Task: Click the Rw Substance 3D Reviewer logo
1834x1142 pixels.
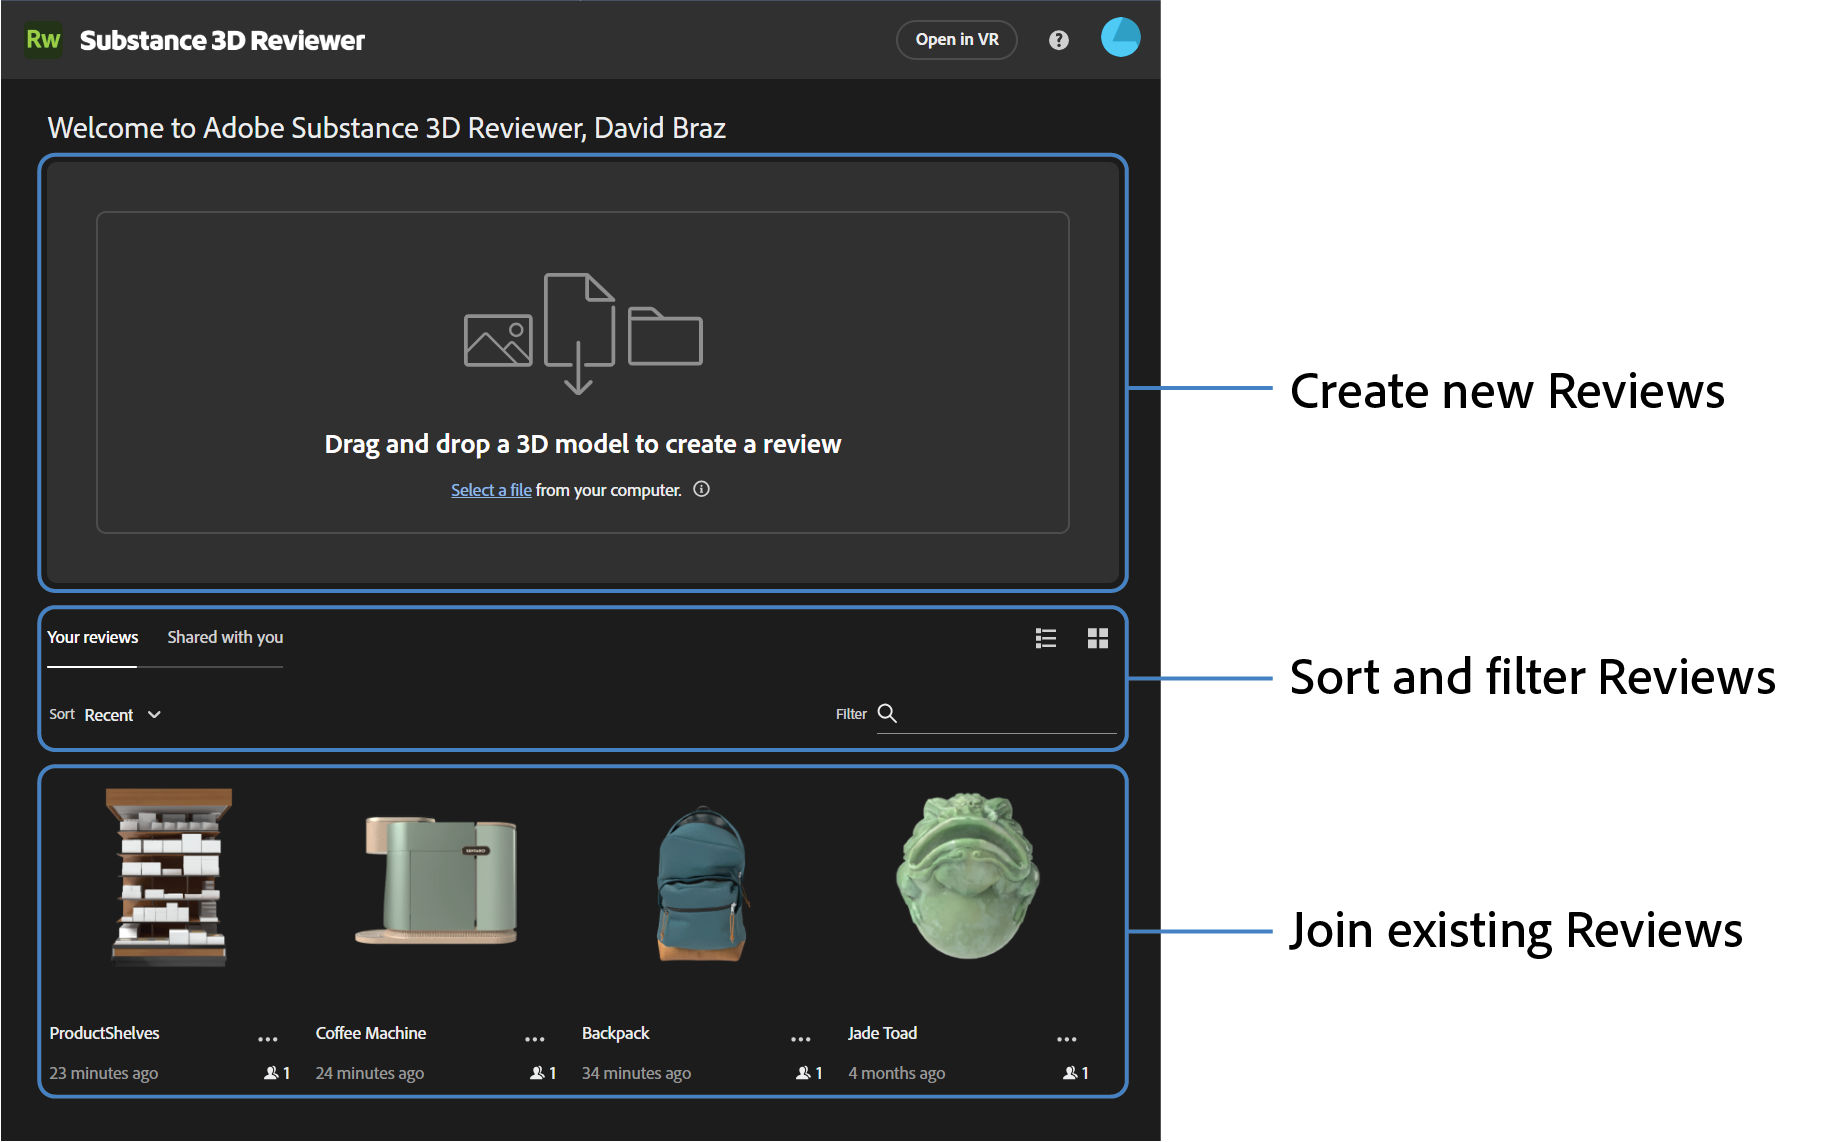Action: [43, 40]
